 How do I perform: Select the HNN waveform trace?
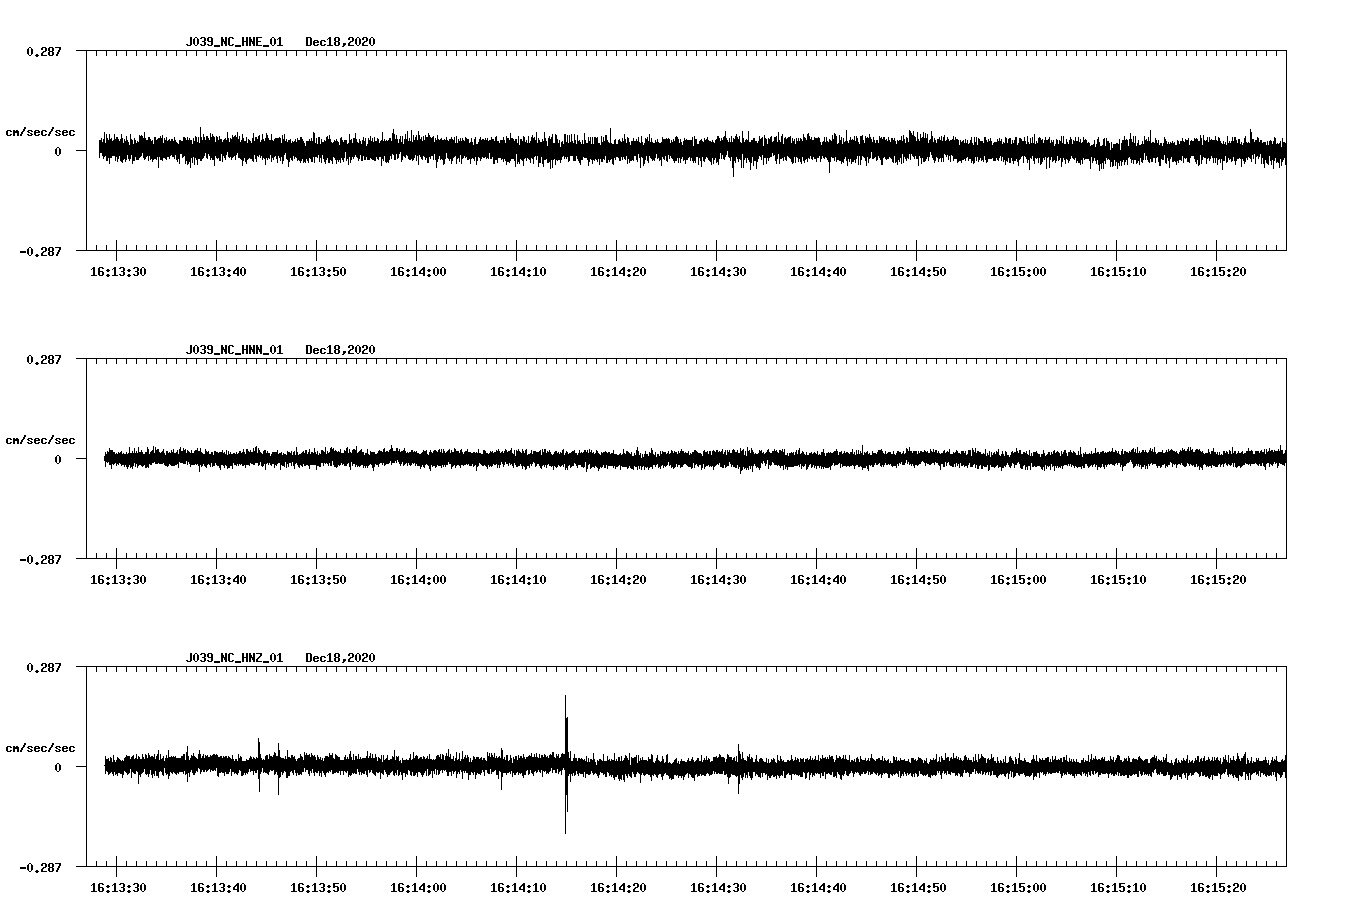[x=690, y=460]
